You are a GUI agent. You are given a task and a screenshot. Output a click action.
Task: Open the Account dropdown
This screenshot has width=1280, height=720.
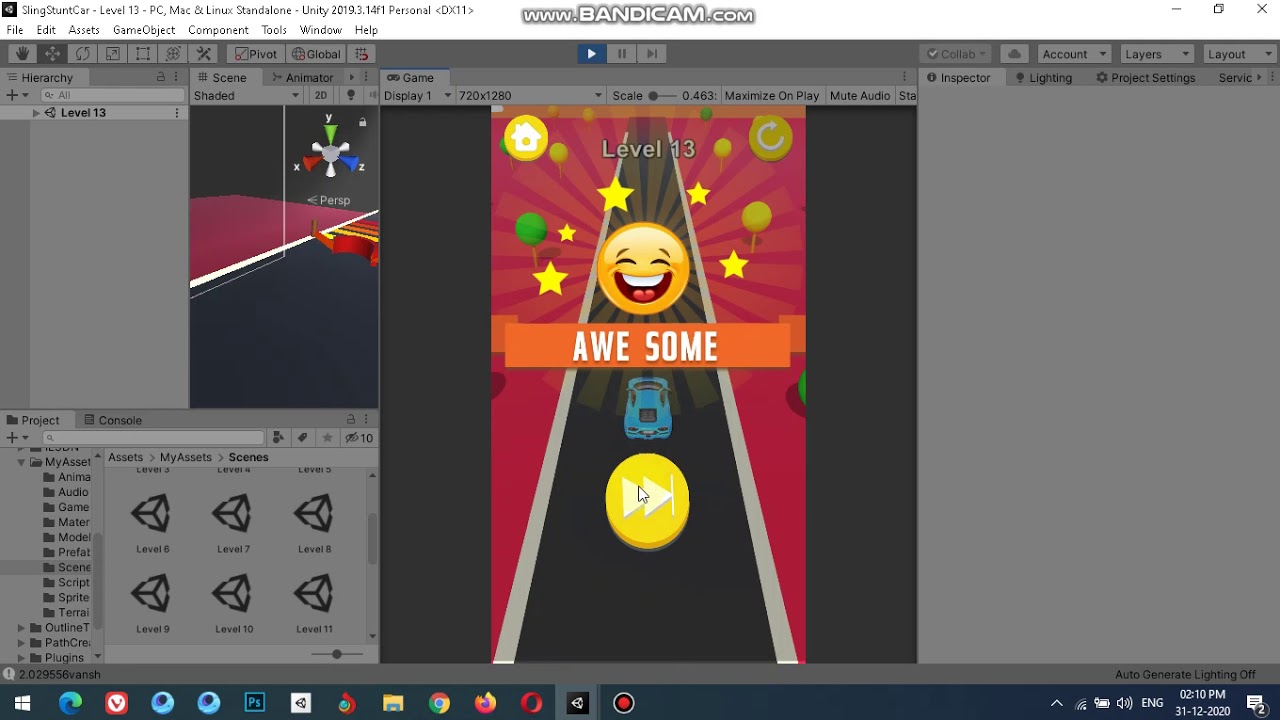pos(1074,54)
